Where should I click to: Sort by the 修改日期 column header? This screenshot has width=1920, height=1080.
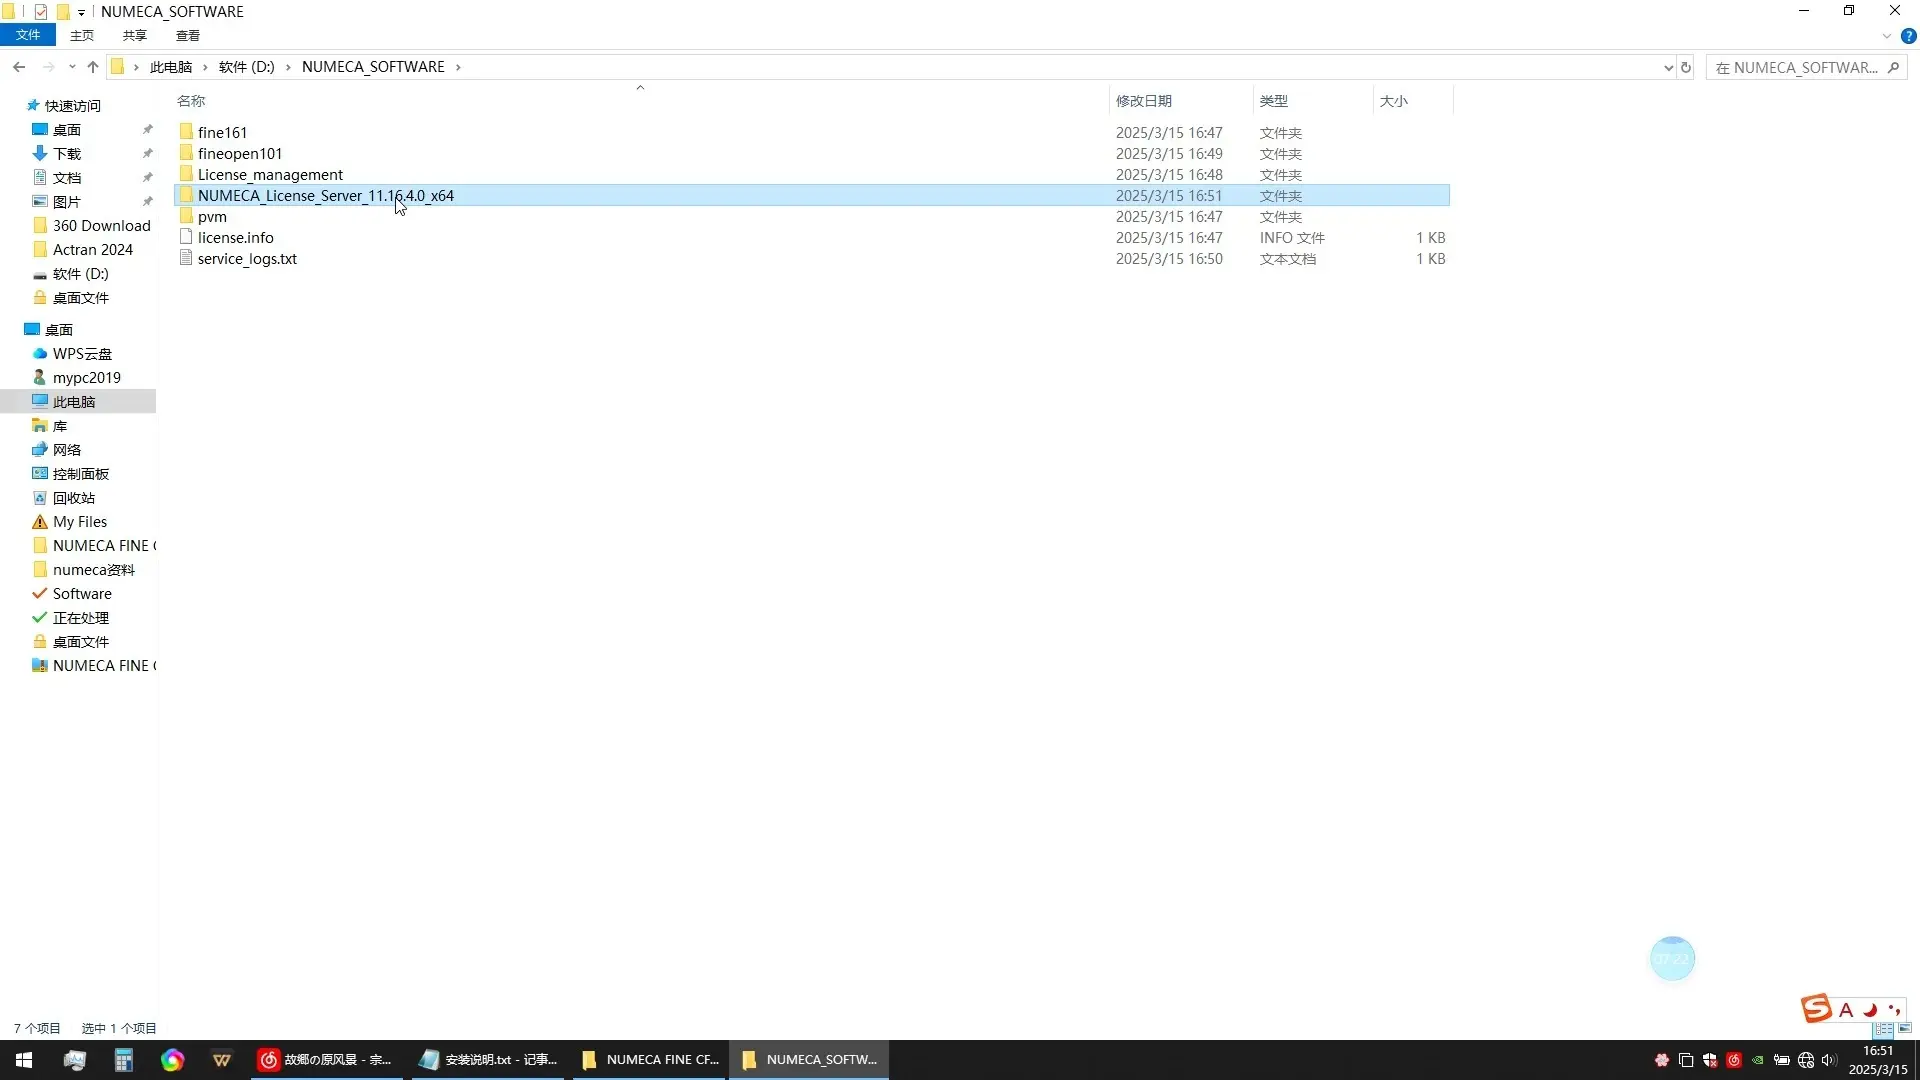tap(1143, 101)
